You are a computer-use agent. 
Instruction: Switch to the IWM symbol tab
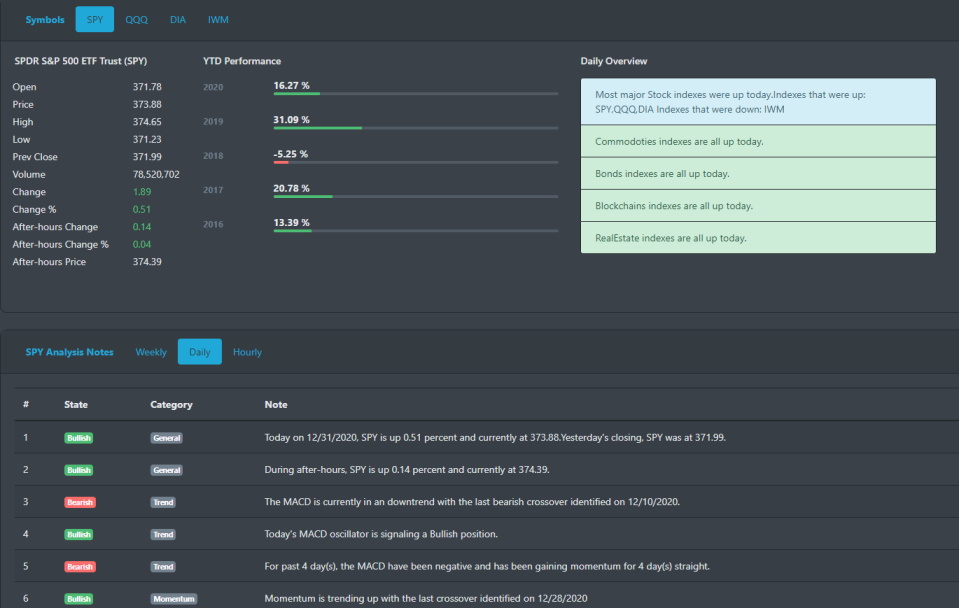point(218,20)
